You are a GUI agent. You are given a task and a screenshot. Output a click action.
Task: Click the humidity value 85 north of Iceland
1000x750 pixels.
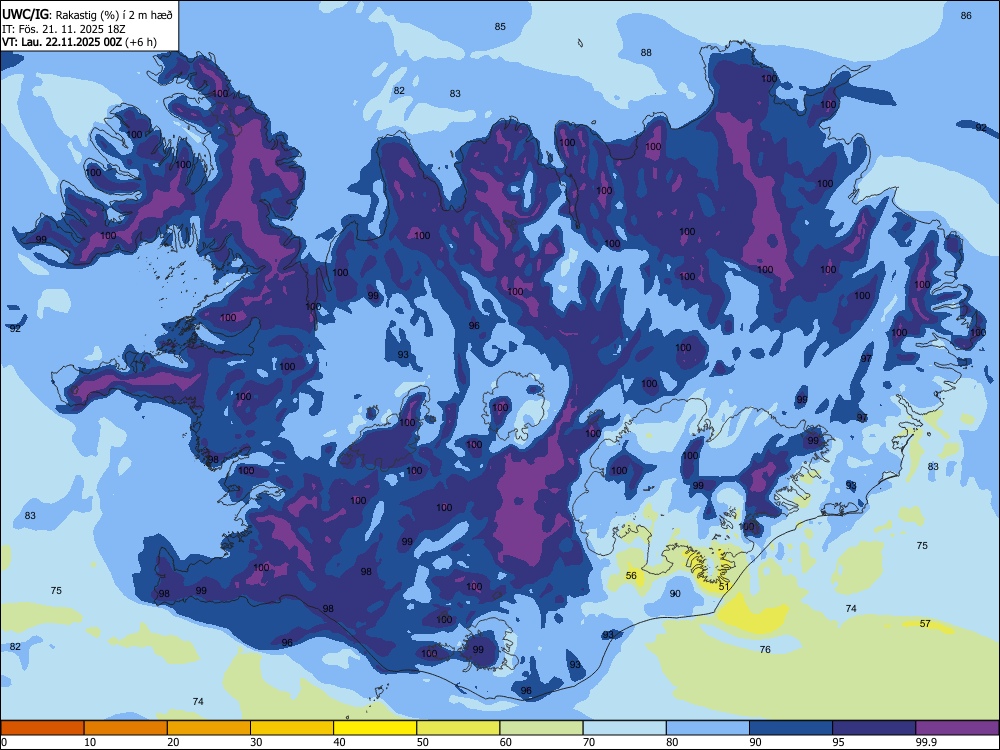coord(500,27)
